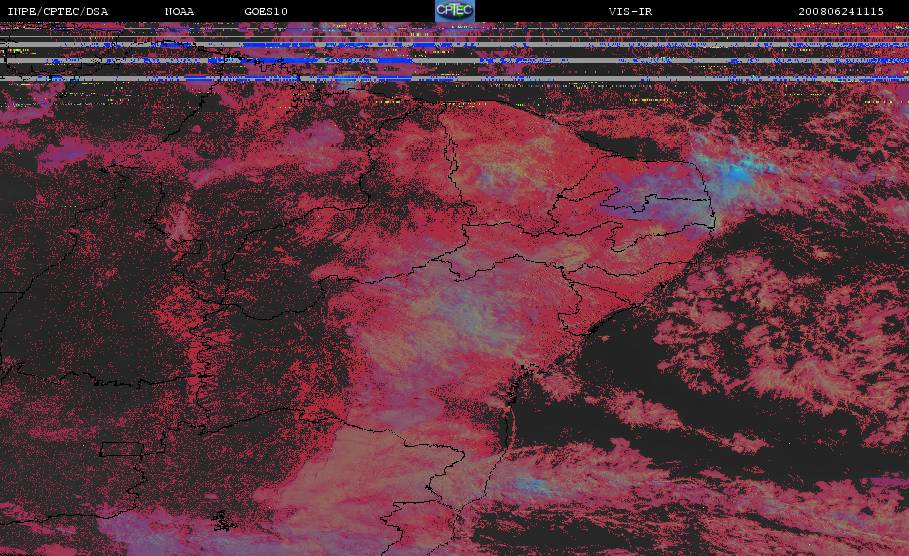Click the 200806241115 timestamp text
This screenshot has width=909, height=556.
841,12
